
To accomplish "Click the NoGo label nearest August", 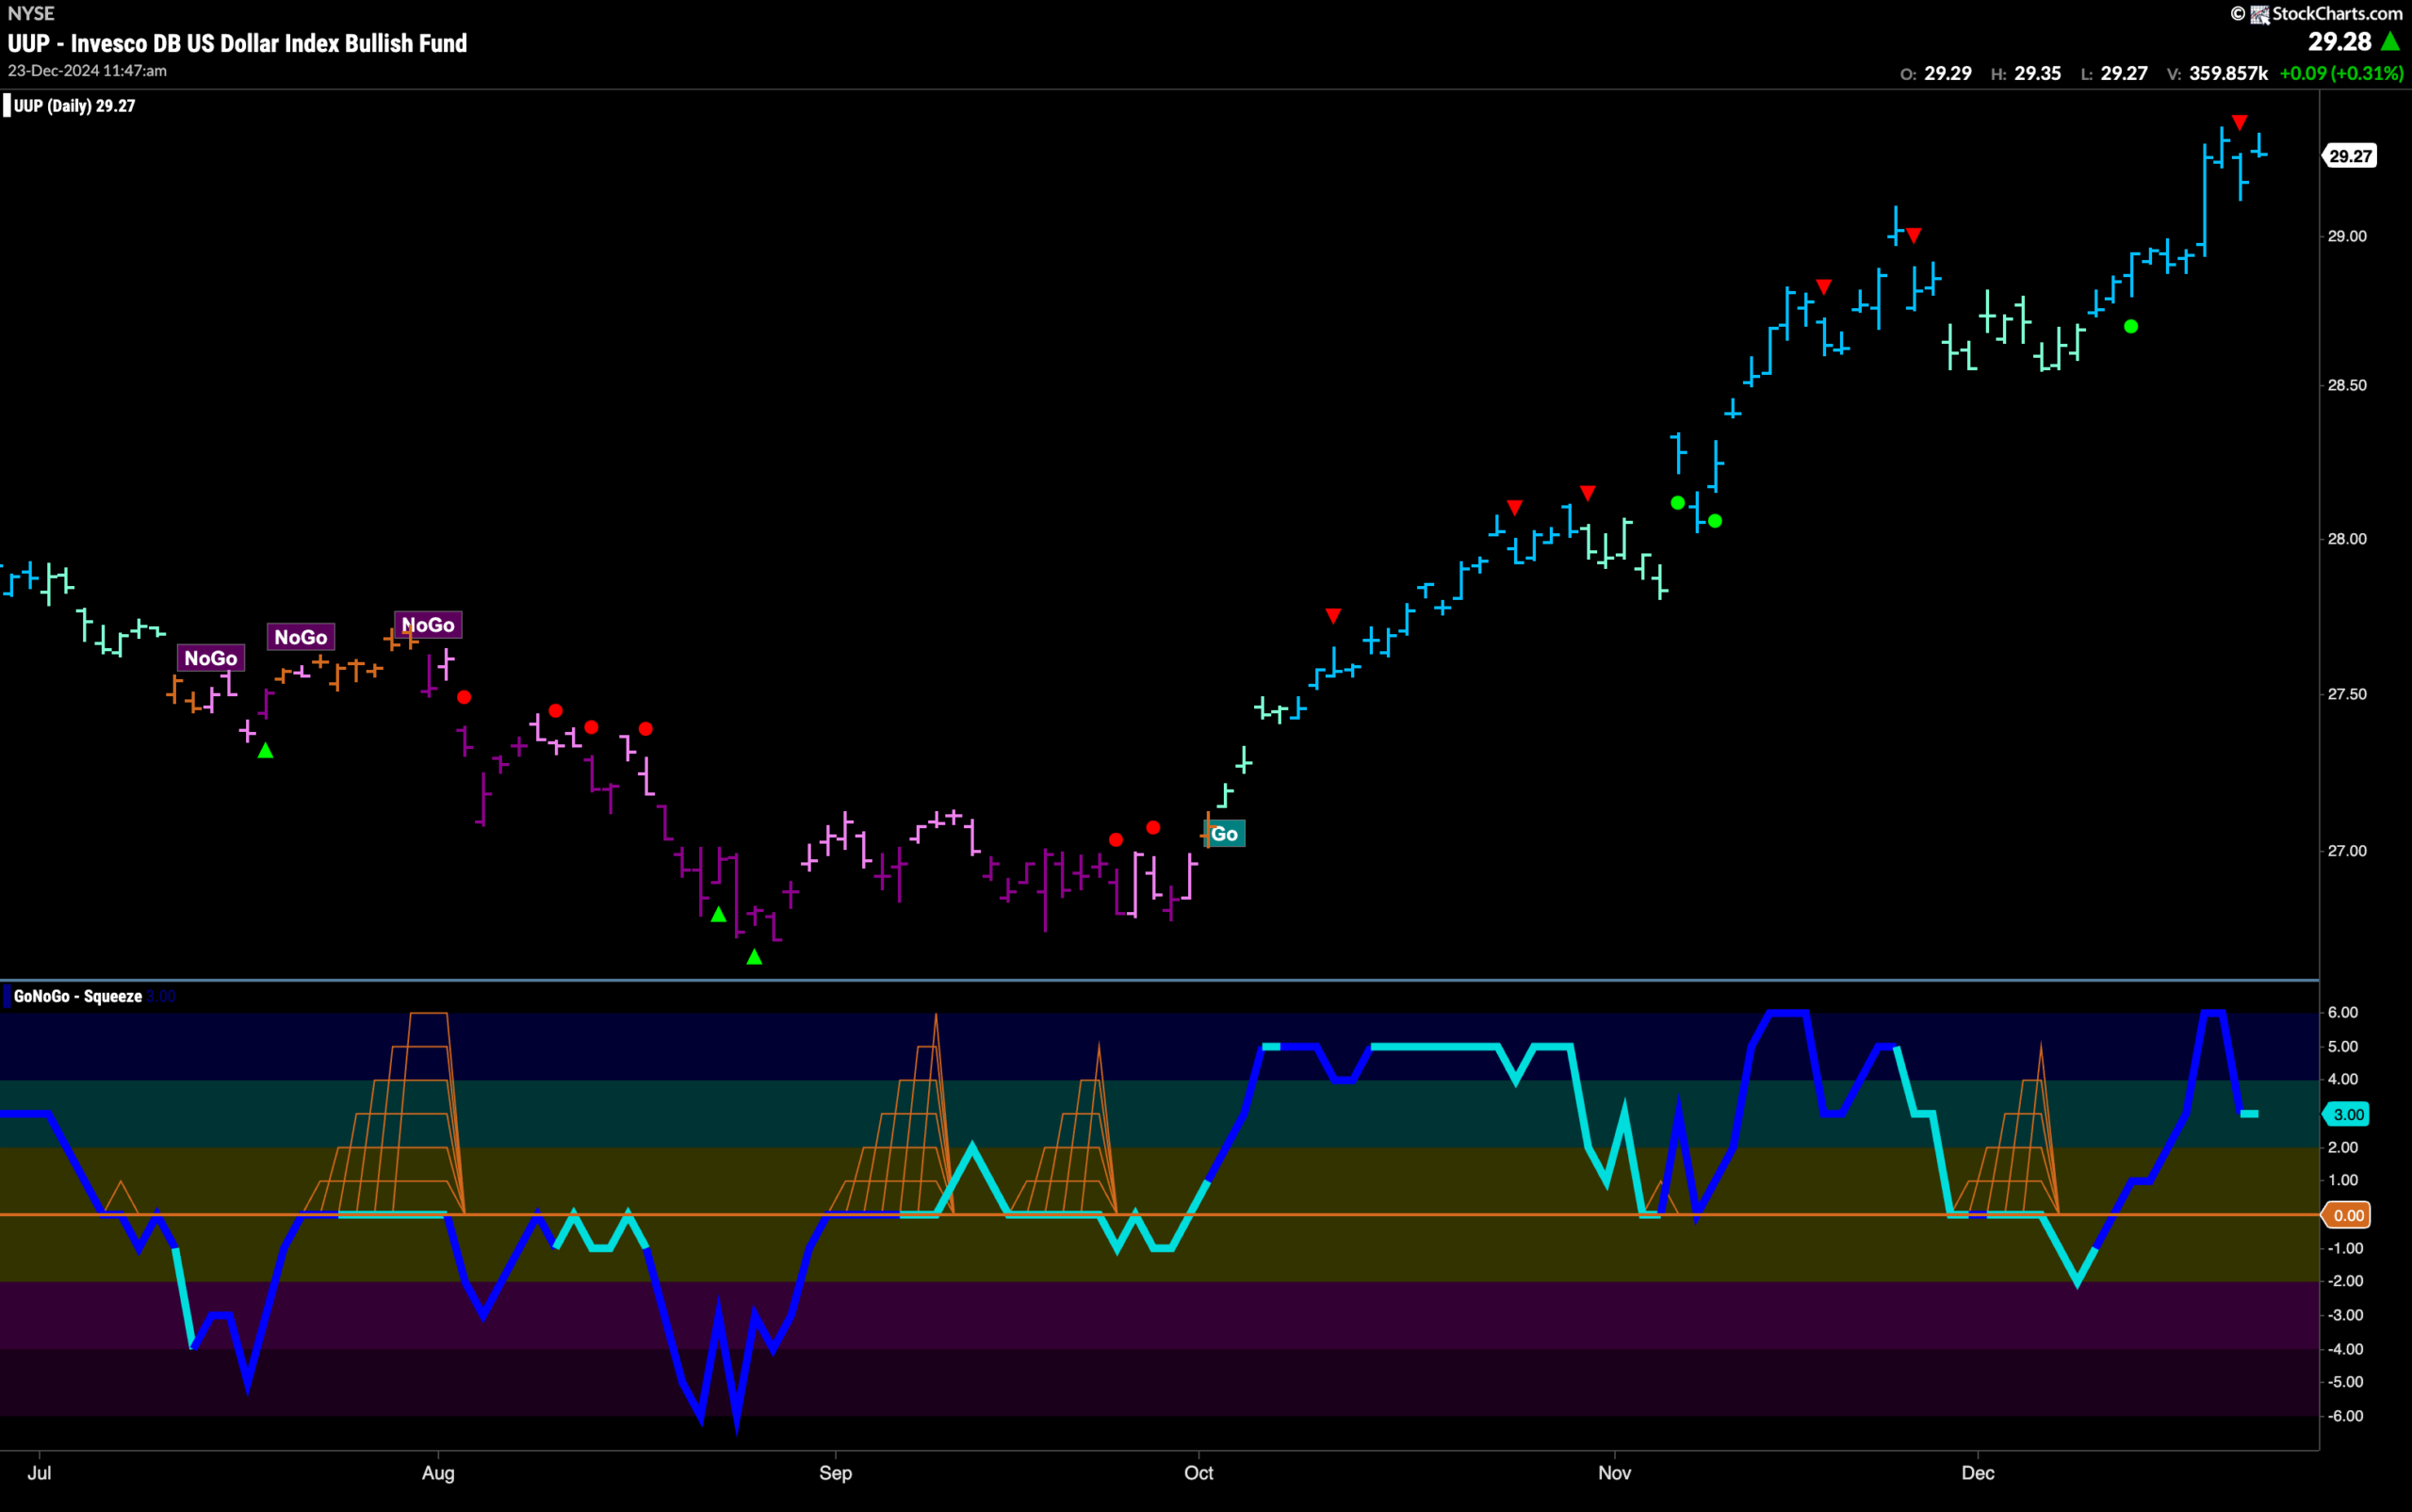I will [x=428, y=625].
